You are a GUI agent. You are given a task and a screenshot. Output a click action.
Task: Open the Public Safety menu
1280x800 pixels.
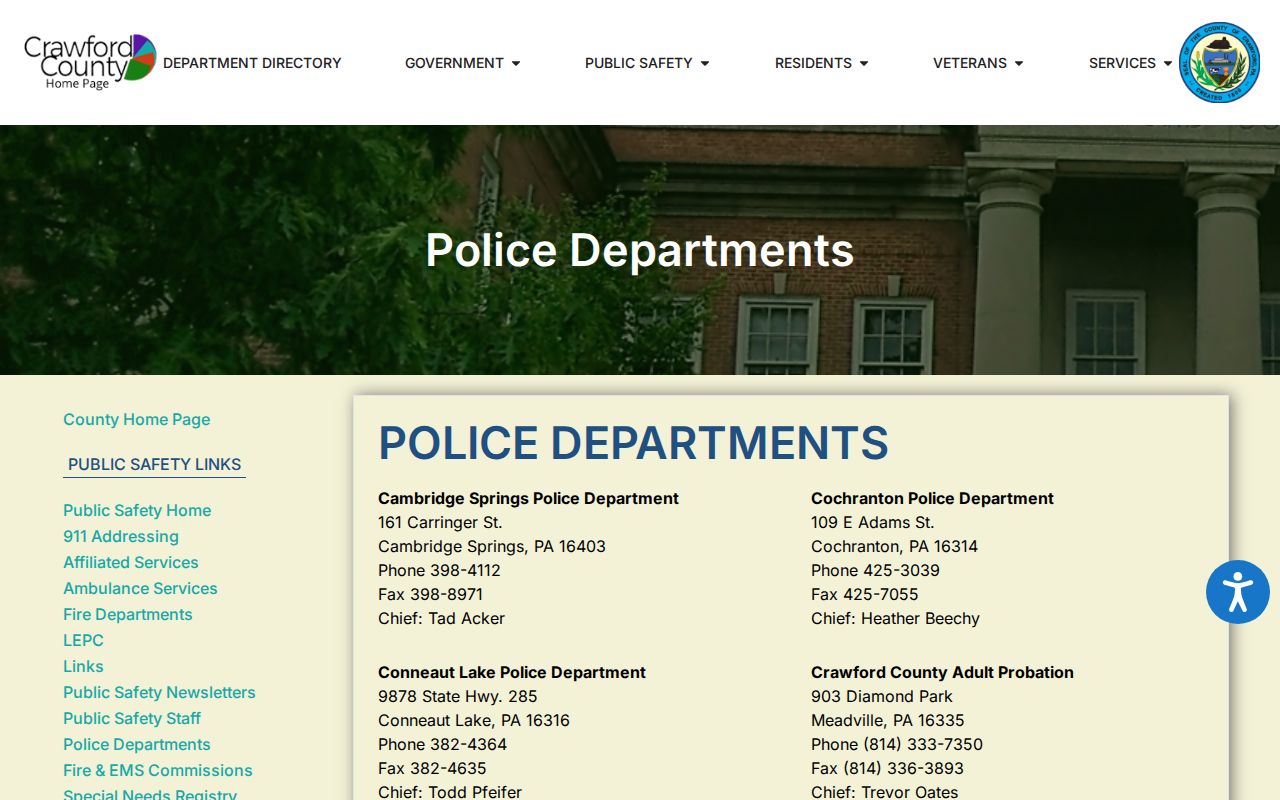638,63
